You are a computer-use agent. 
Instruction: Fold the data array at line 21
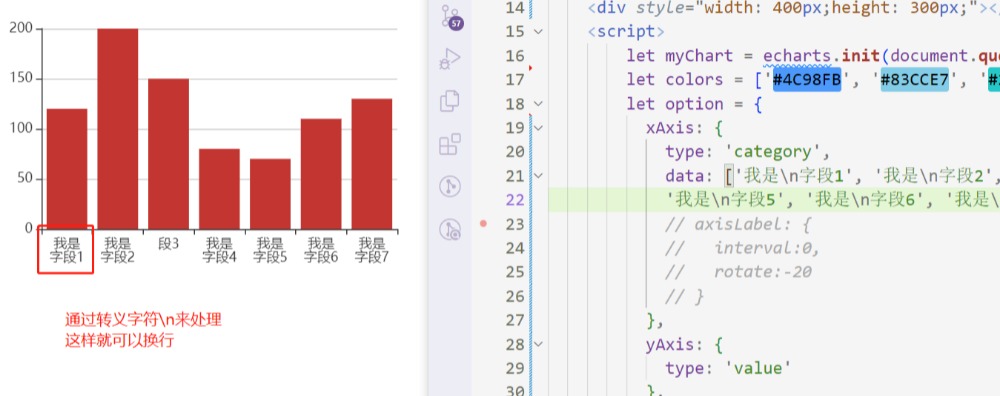tap(538, 175)
